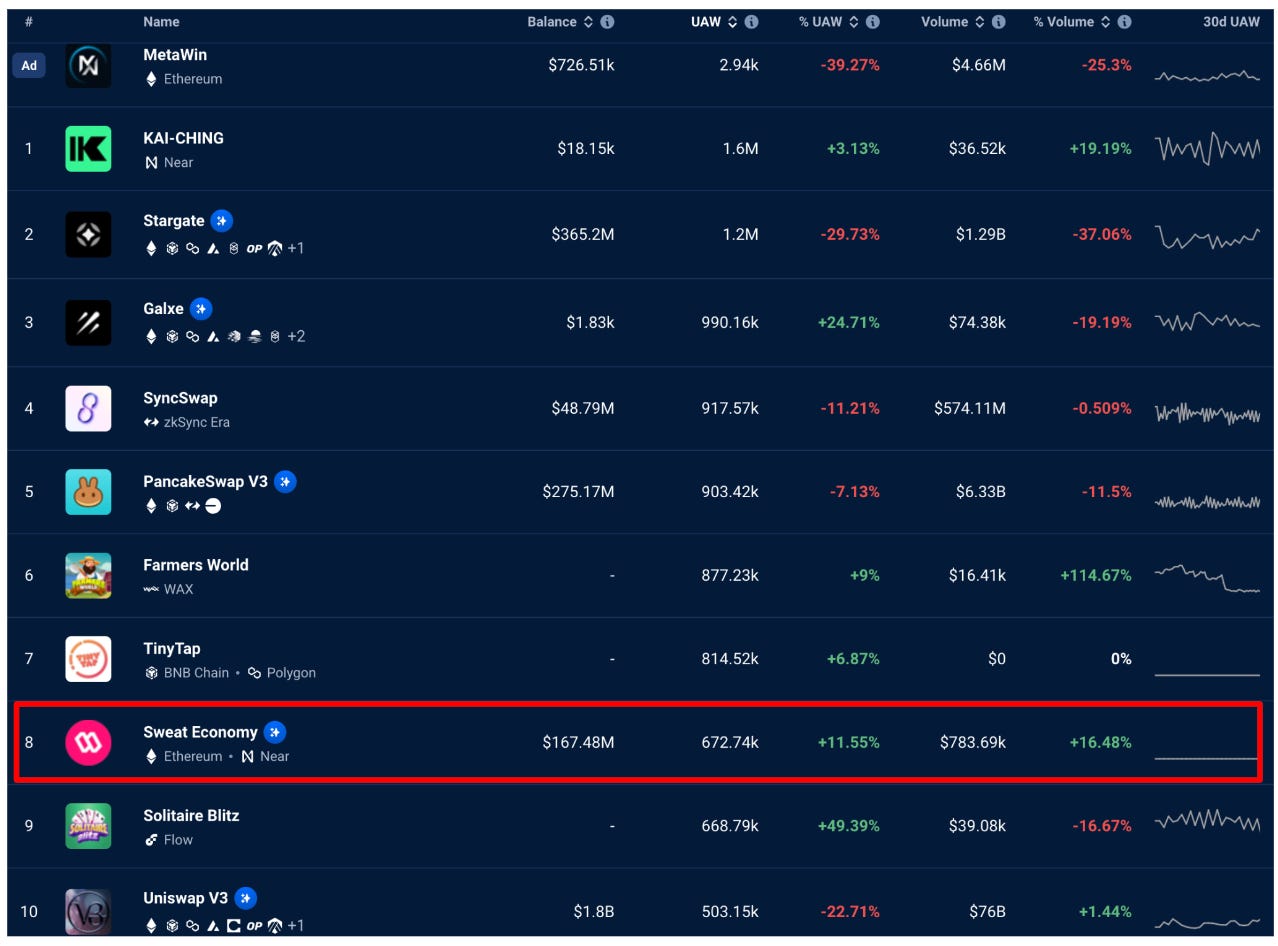Sort table by Balance column arrows

(588, 22)
